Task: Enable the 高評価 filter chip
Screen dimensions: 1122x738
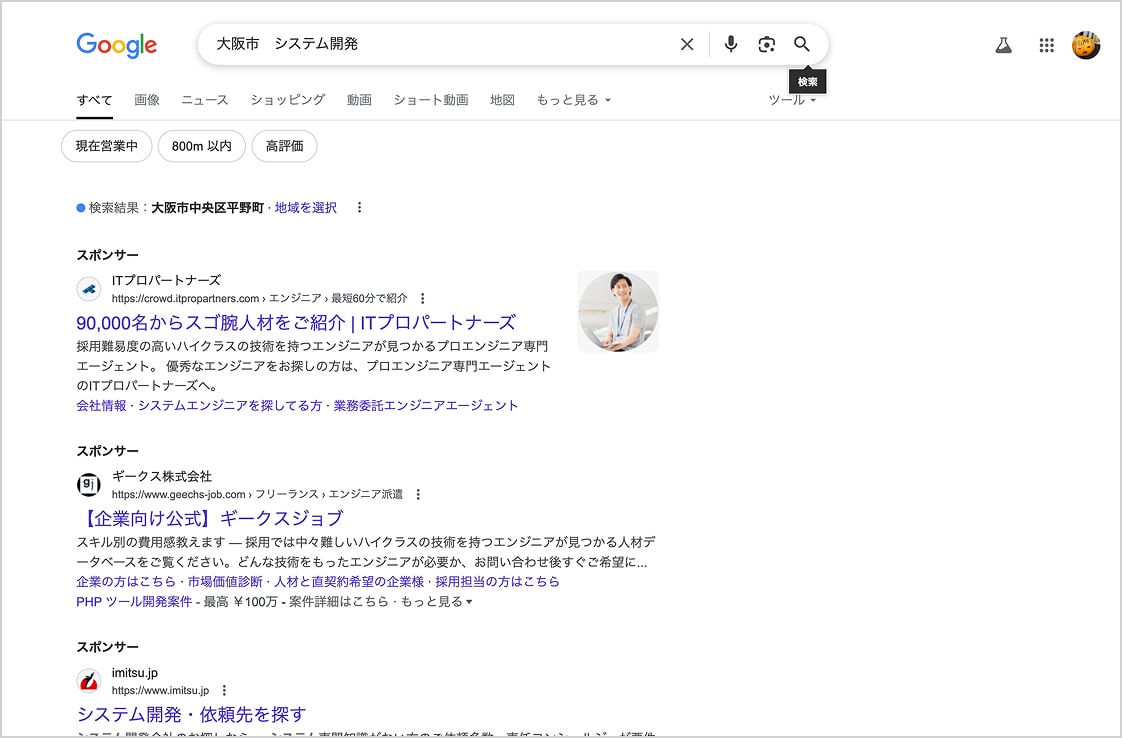Action: coord(284,146)
